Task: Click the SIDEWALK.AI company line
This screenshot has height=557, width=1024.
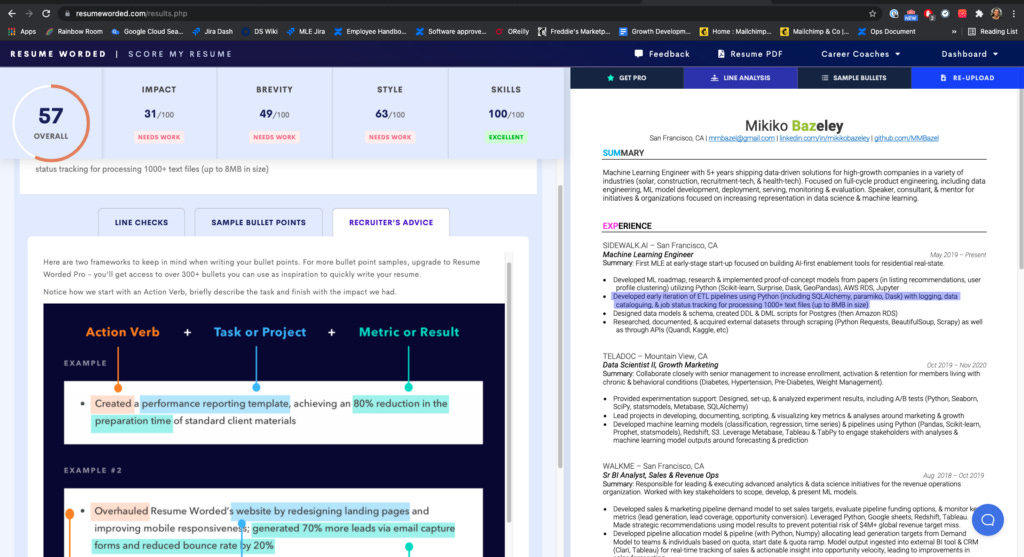Action: coord(660,246)
